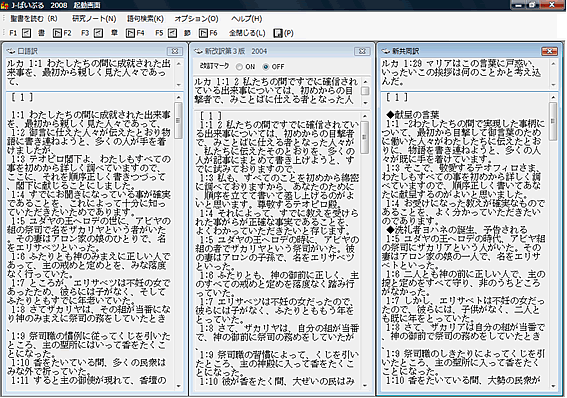This screenshot has height=398, width=567.
Task: Click scroll-down arrow in 口語訳 main text pane
Action: [x=179, y=386]
